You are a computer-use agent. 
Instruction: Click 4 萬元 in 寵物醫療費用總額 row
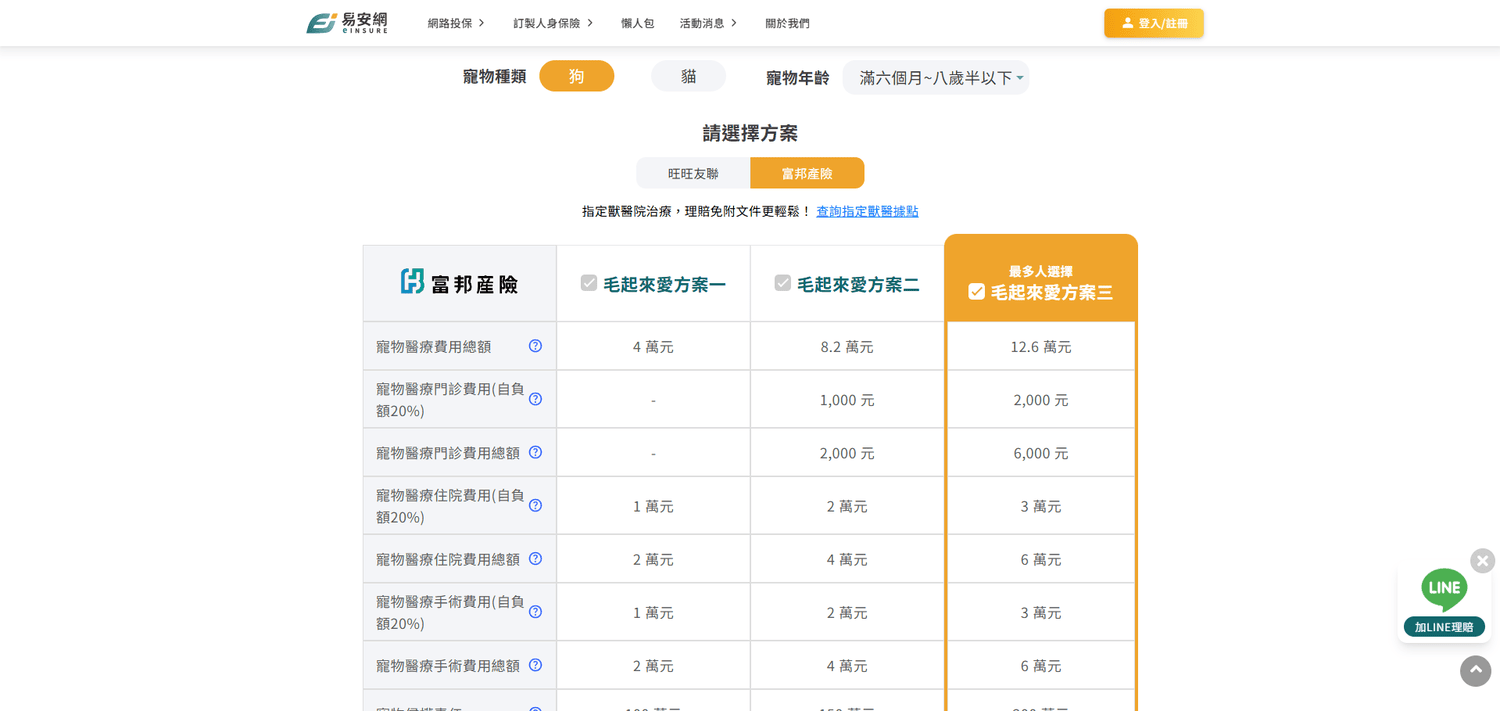pos(653,346)
